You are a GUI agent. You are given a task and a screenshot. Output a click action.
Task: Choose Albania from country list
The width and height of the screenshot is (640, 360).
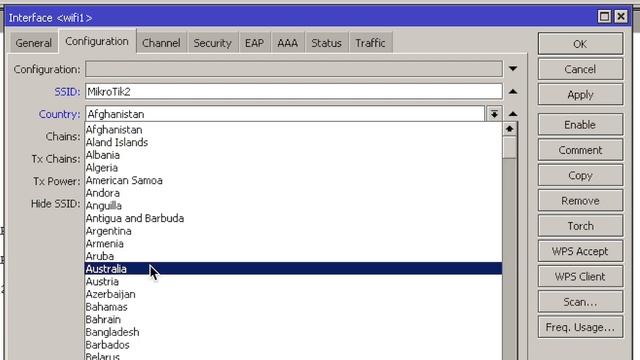point(293,155)
